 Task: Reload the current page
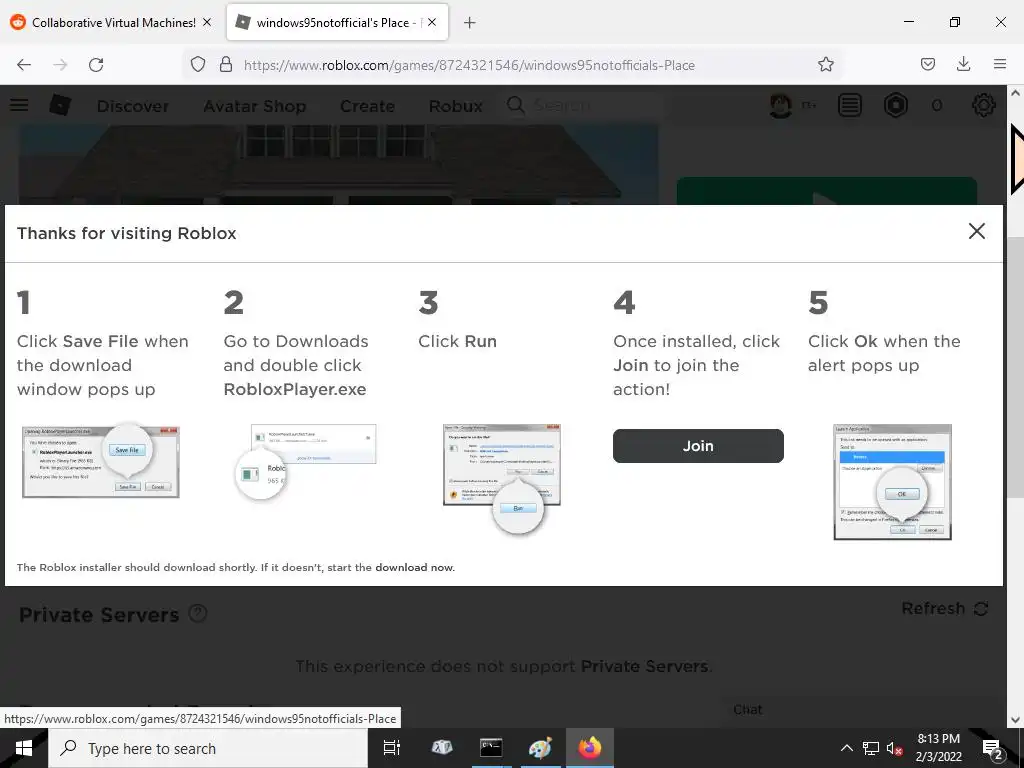coord(96,65)
